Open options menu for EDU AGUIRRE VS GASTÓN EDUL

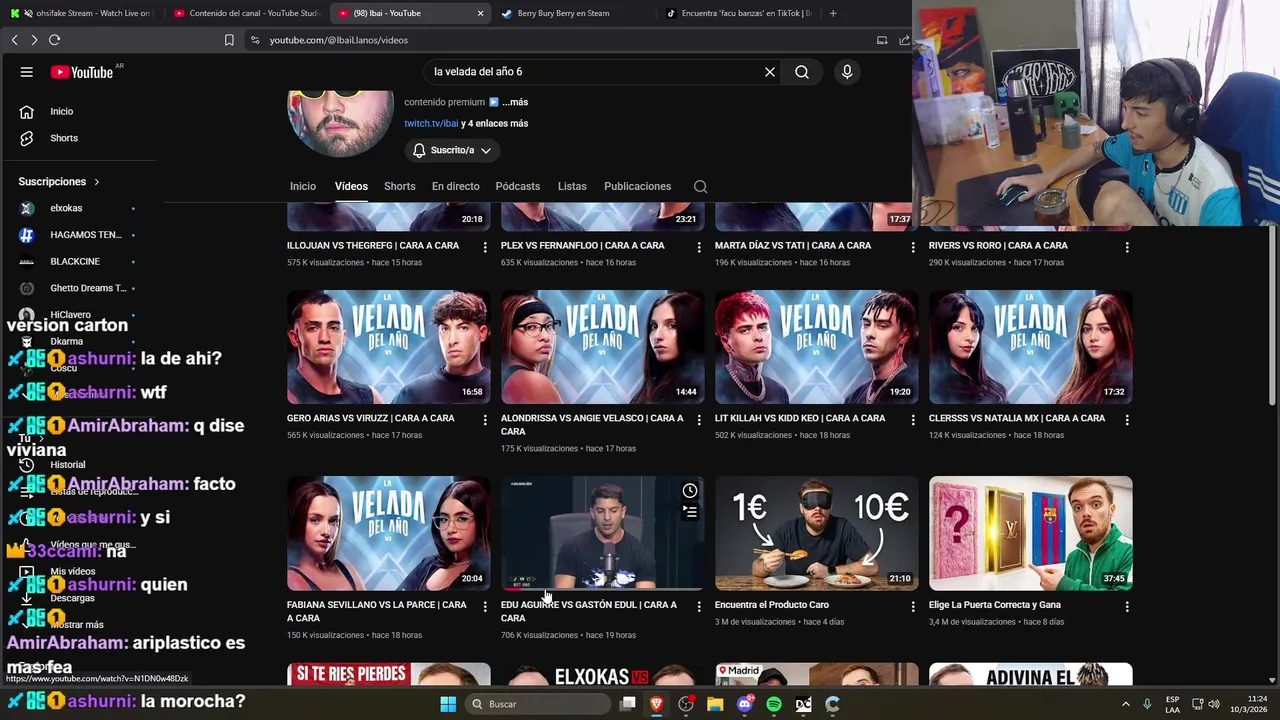699,607
